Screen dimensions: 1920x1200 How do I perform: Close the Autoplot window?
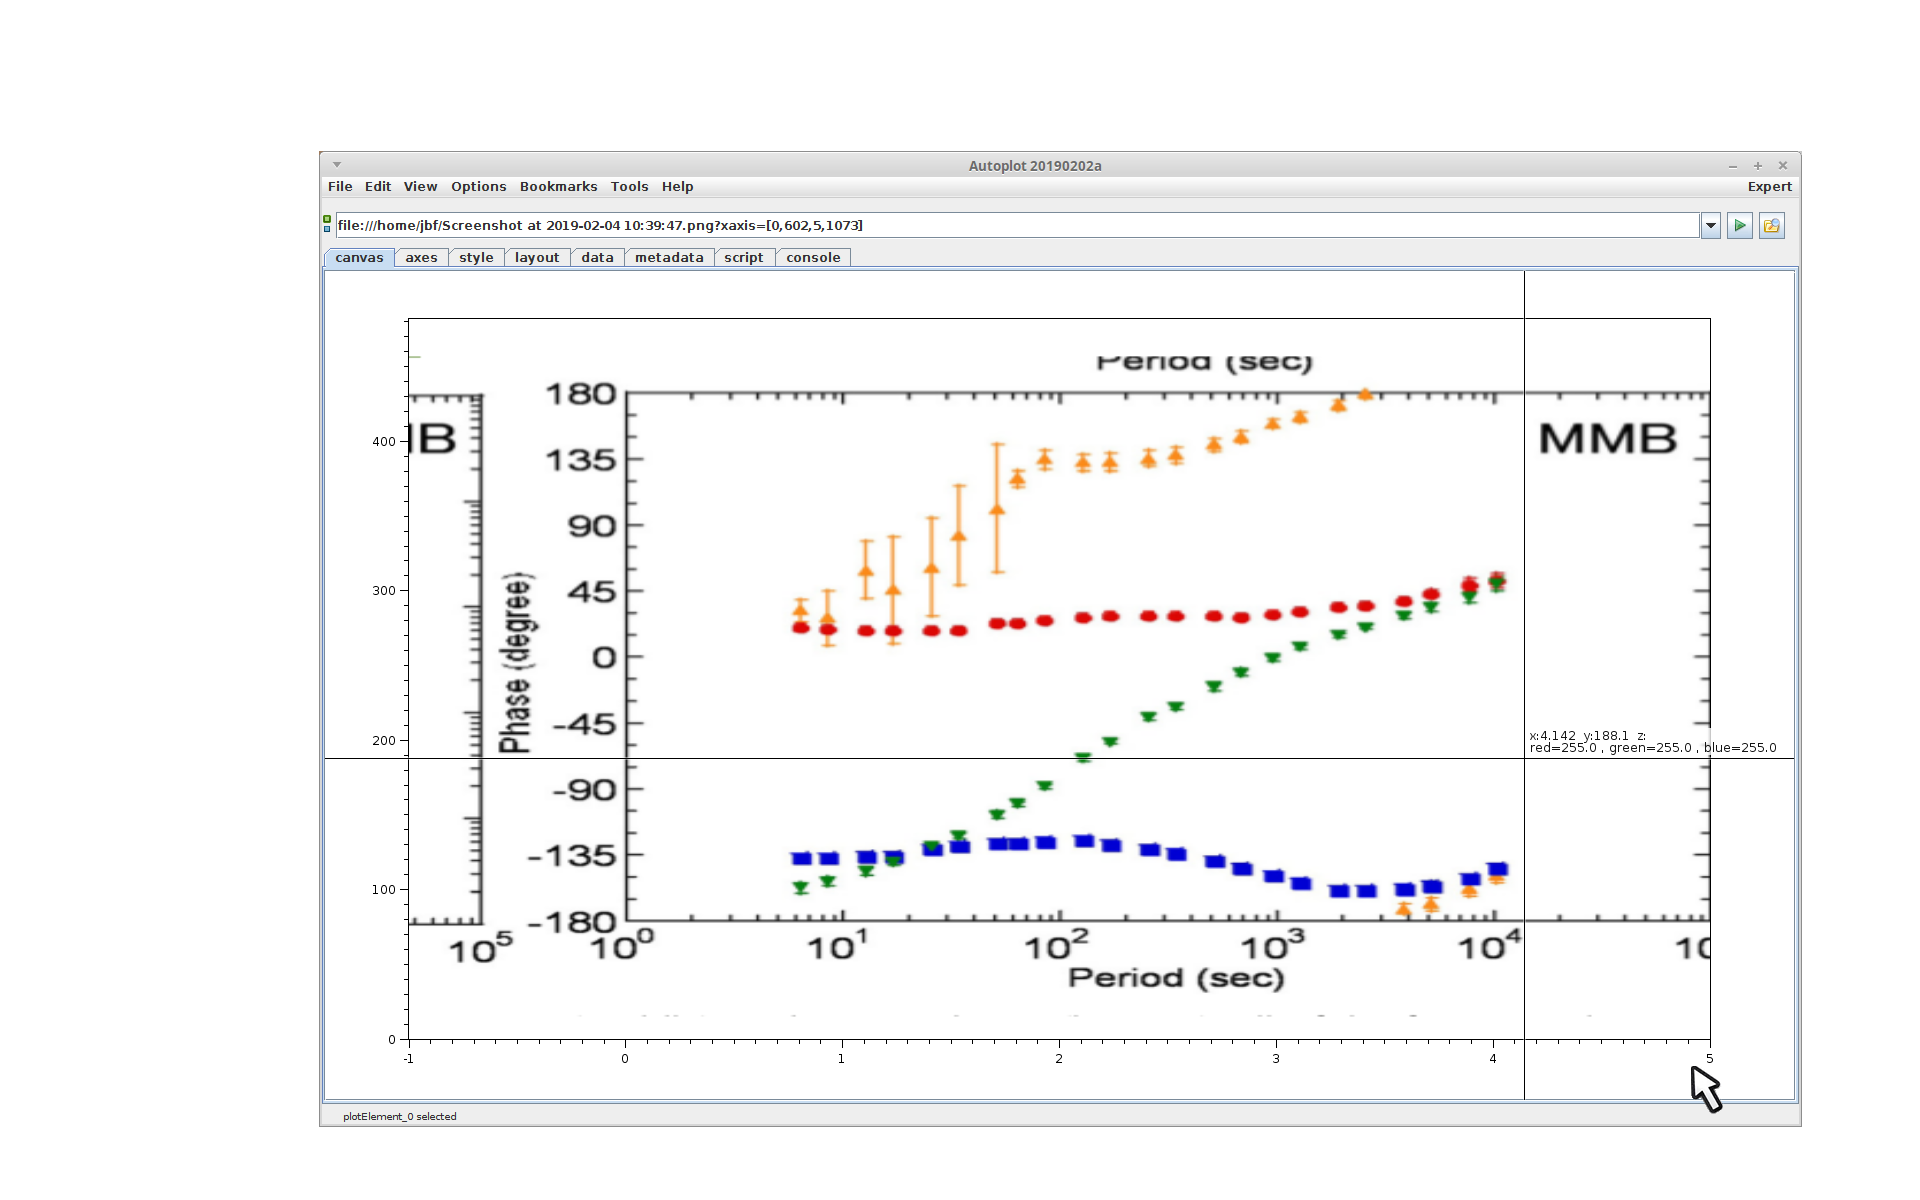[1783, 166]
